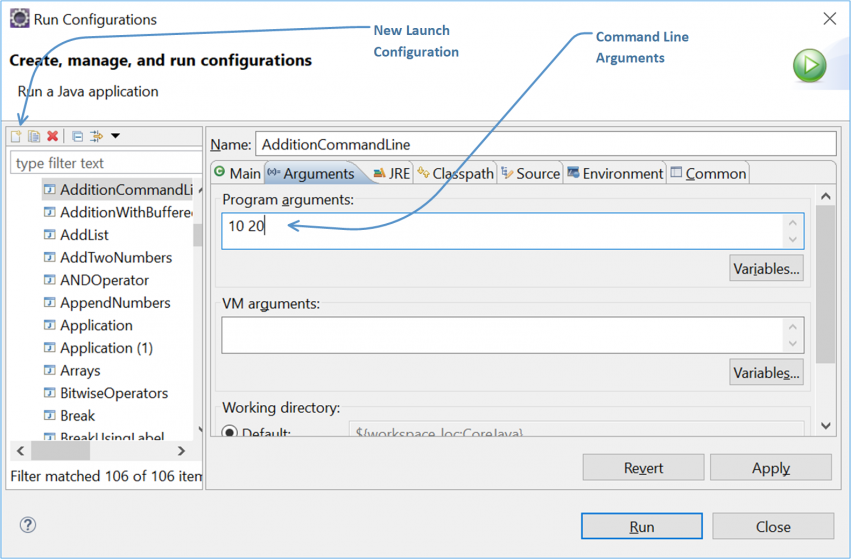Click the New launch configuration icon
This screenshot has height=559, width=851.
16,136
